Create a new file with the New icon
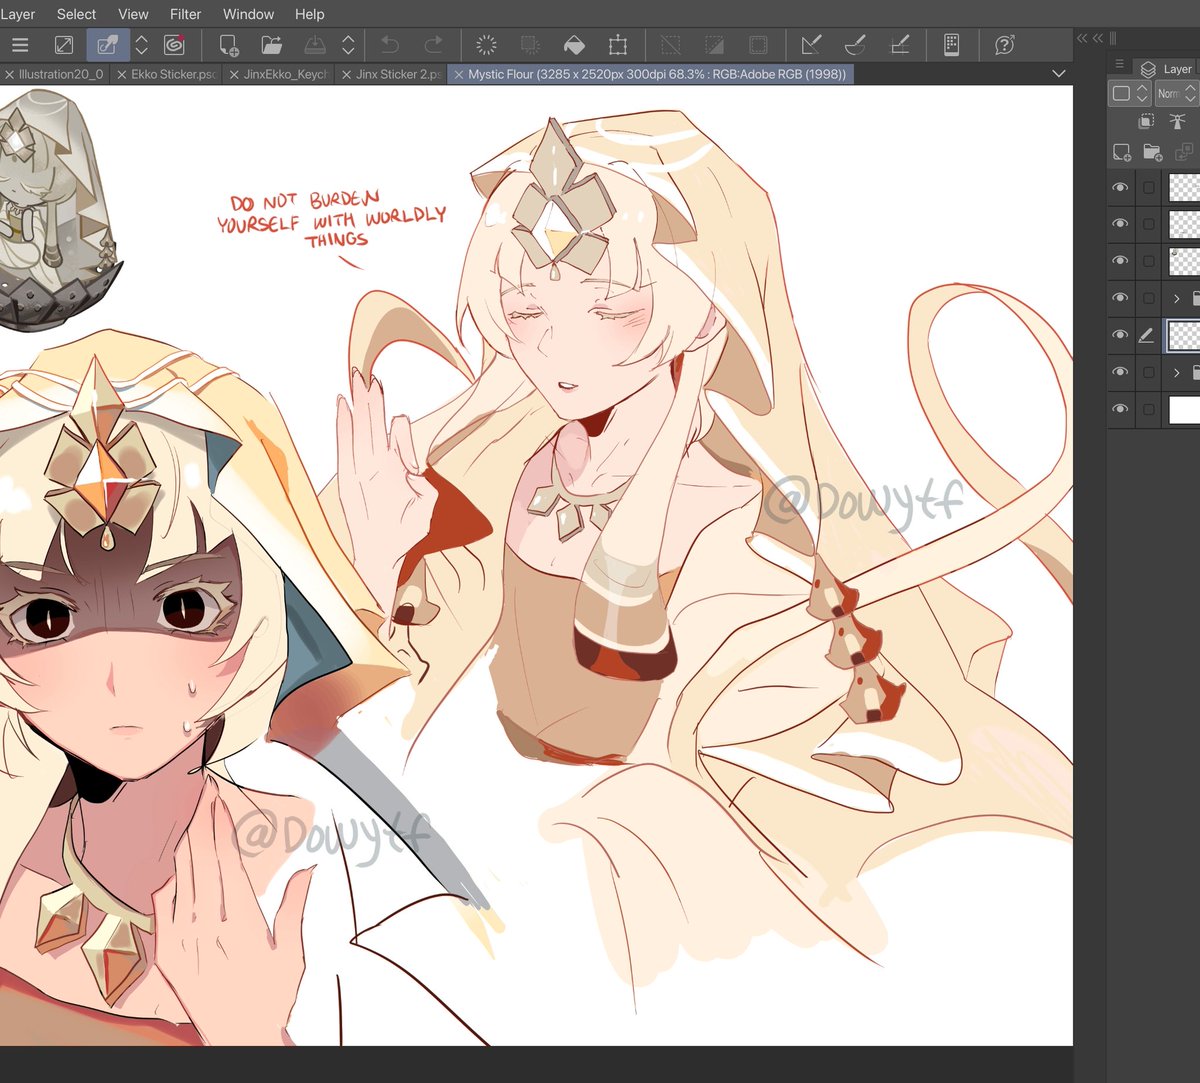This screenshot has width=1200, height=1083. point(229,45)
